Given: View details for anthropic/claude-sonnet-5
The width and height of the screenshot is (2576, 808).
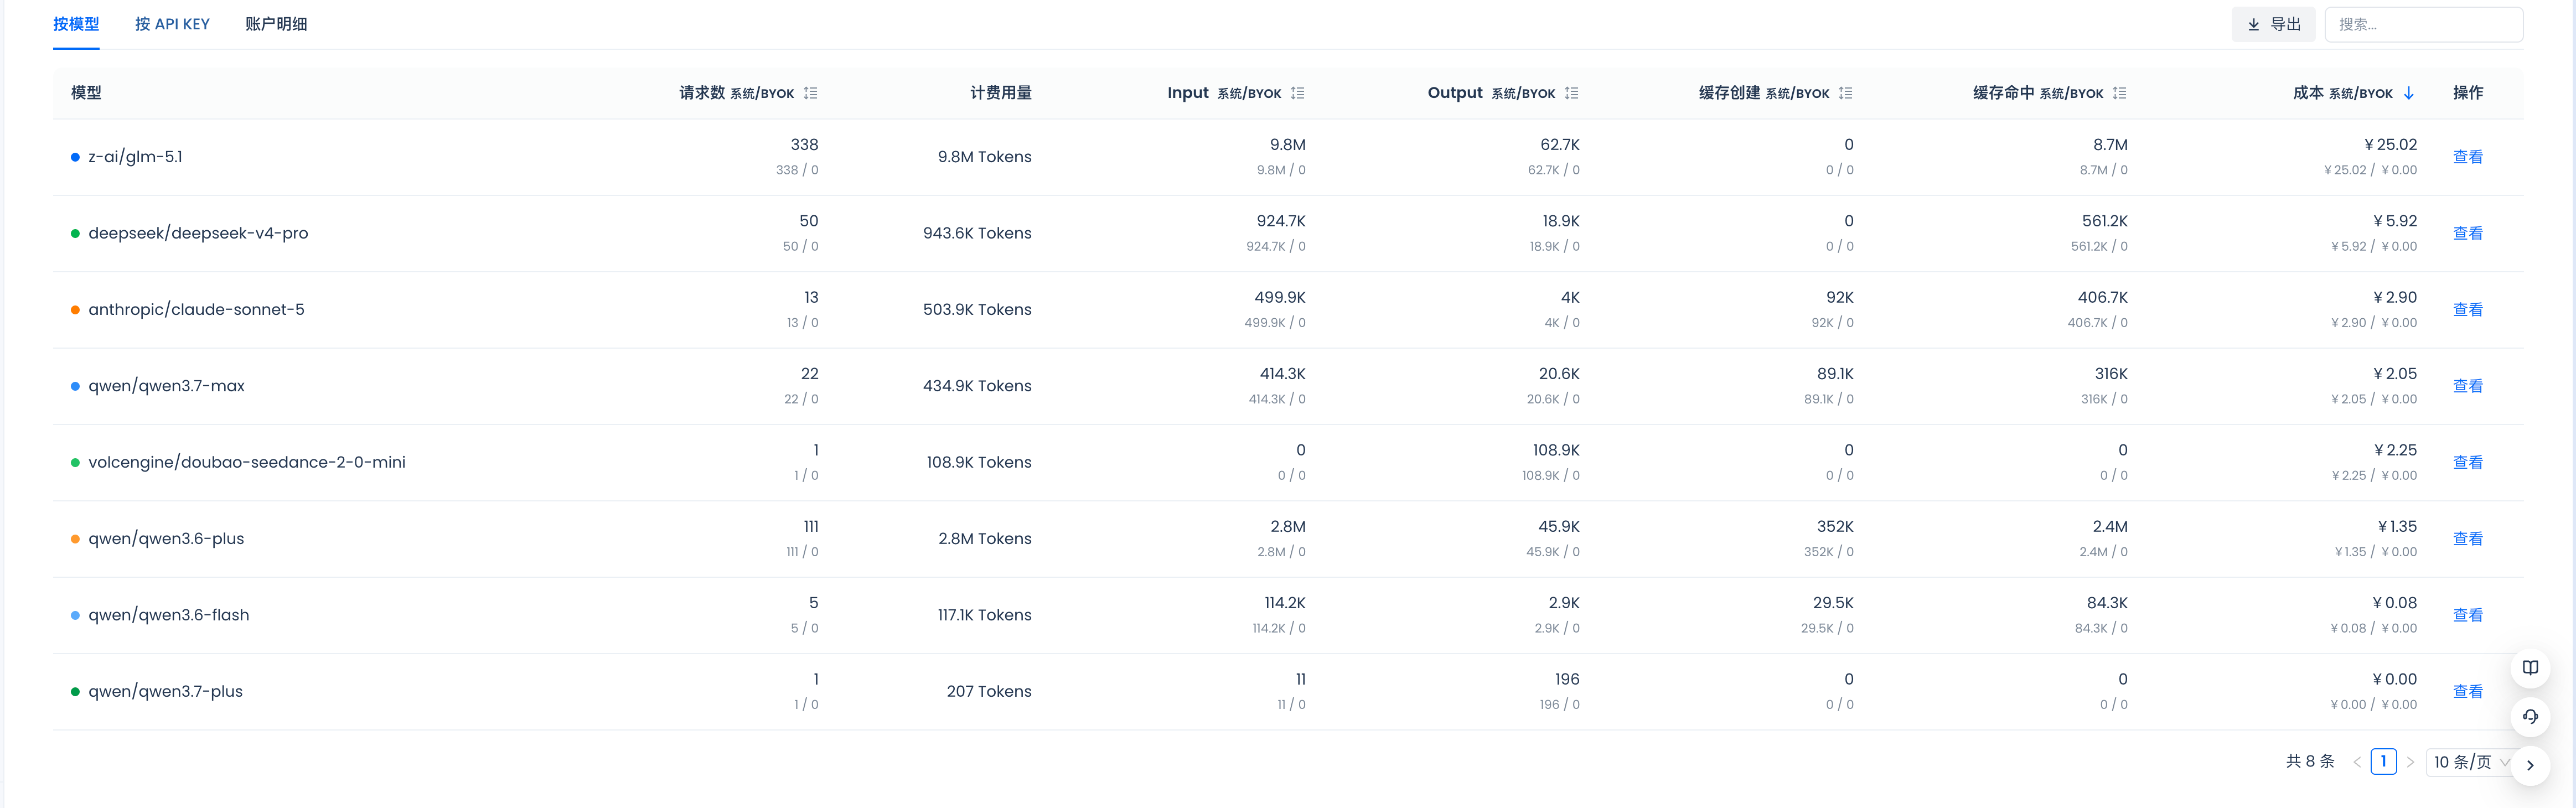Looking at the screenshot, I should coord(2468,310).
